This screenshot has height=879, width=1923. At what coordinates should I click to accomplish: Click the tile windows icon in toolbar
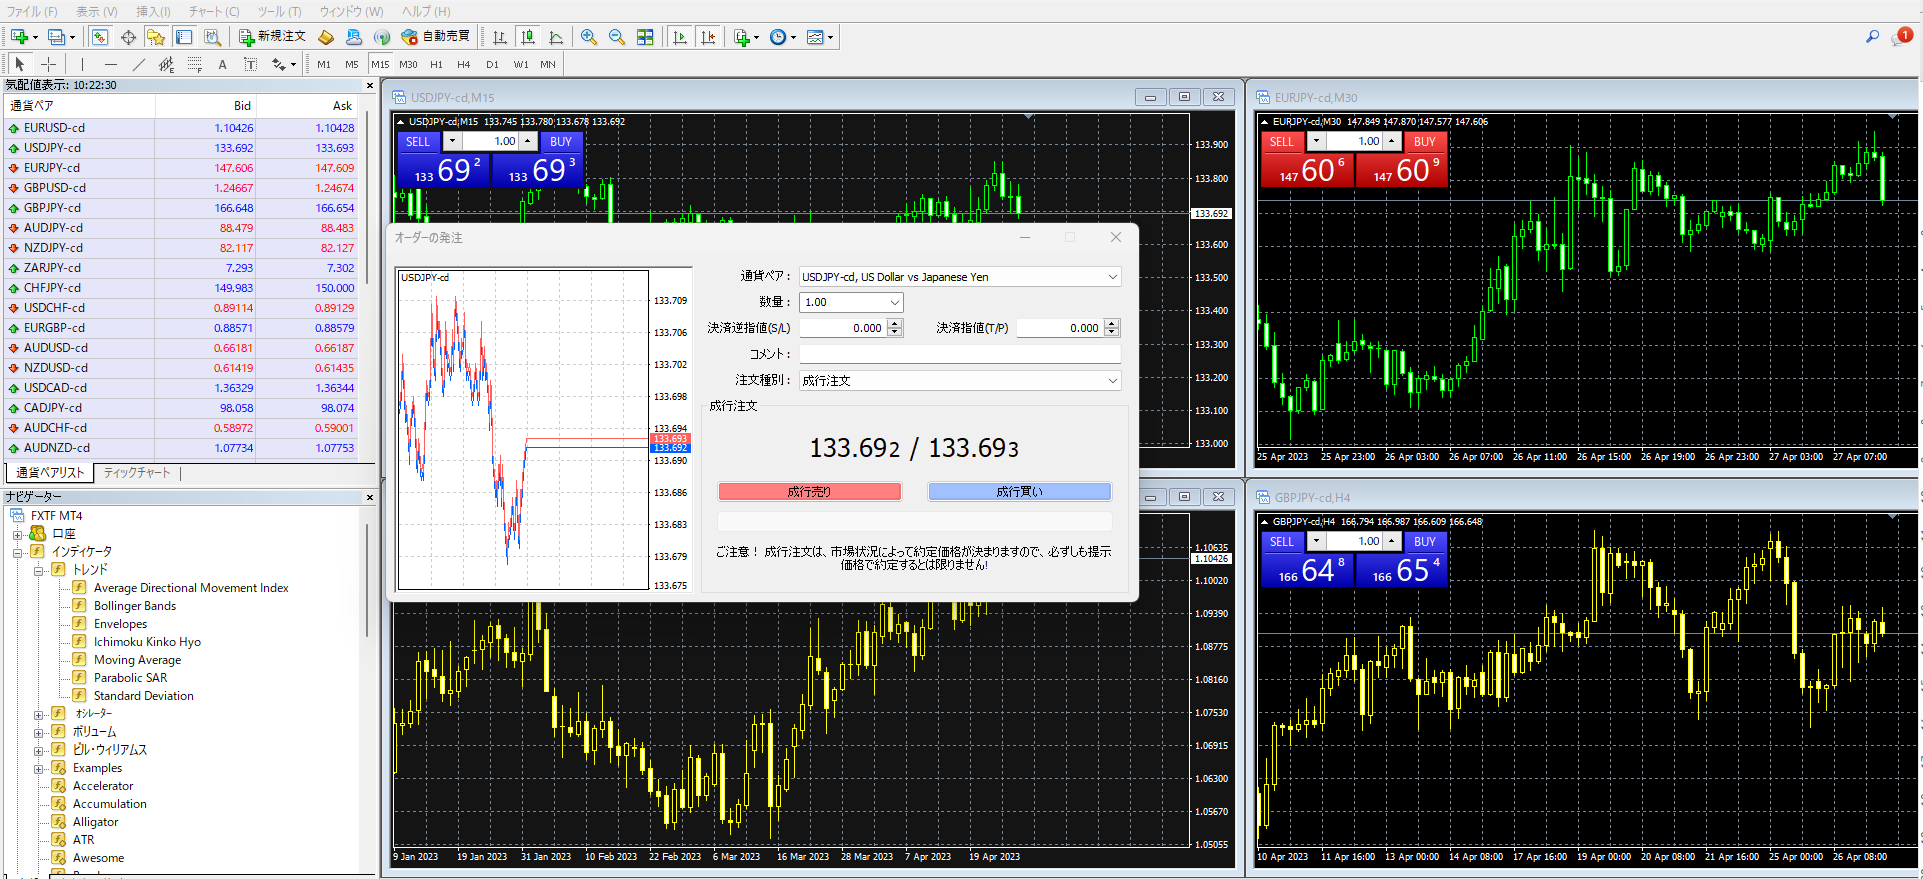click(645, 37)
